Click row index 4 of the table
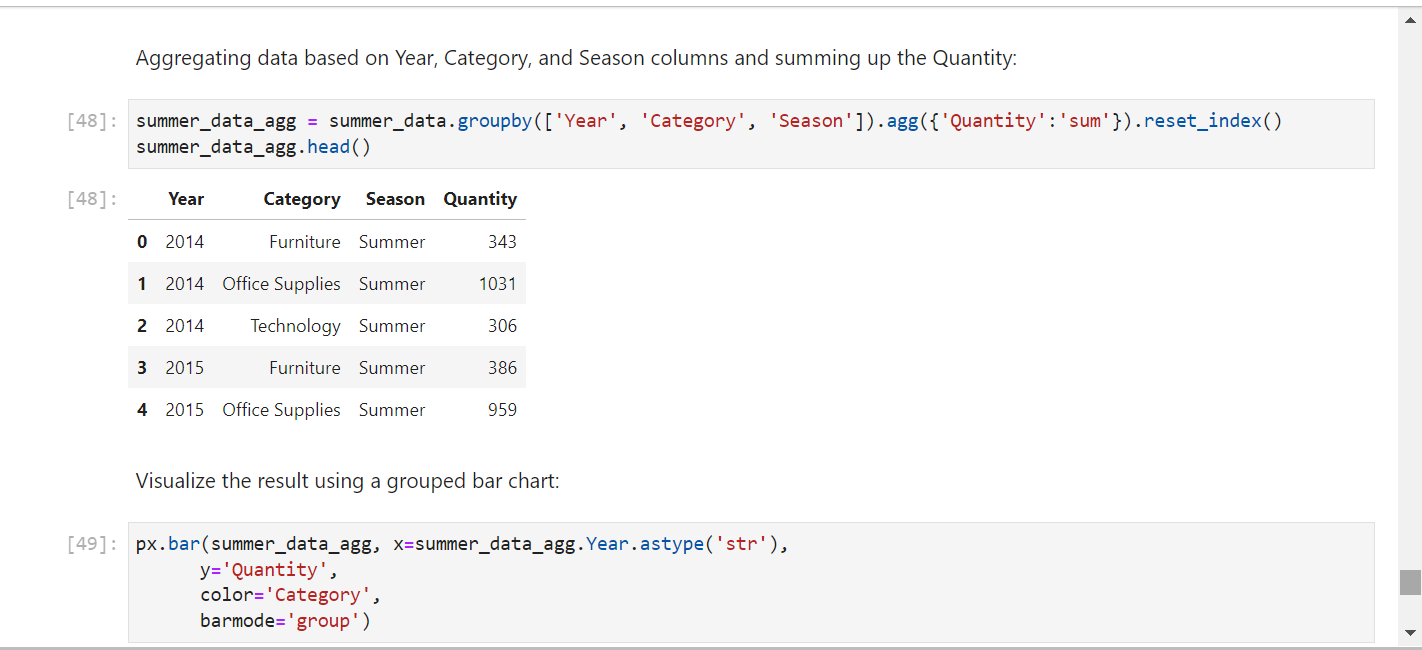Viewport: 1422px width, 650px height. pyautogui.click(x=142, y=410)
